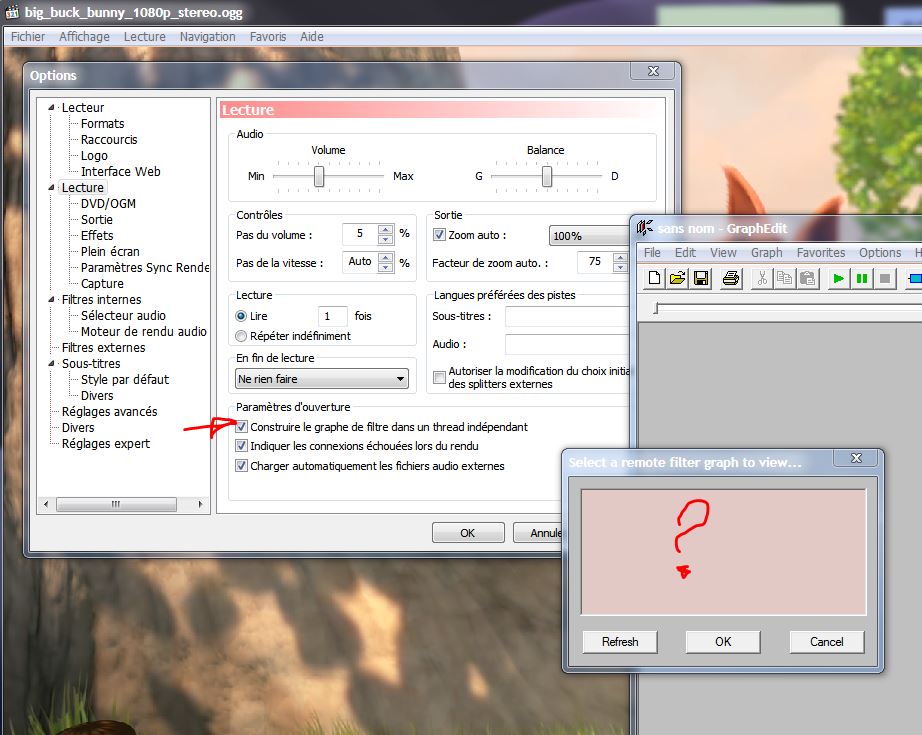Decrease Pas de la vitesse with down arrow

tap(386, 267)
